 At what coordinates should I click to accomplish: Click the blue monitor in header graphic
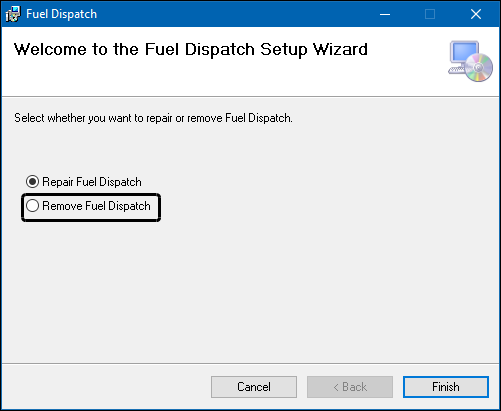pyautogui.click(x=463, y=53)
